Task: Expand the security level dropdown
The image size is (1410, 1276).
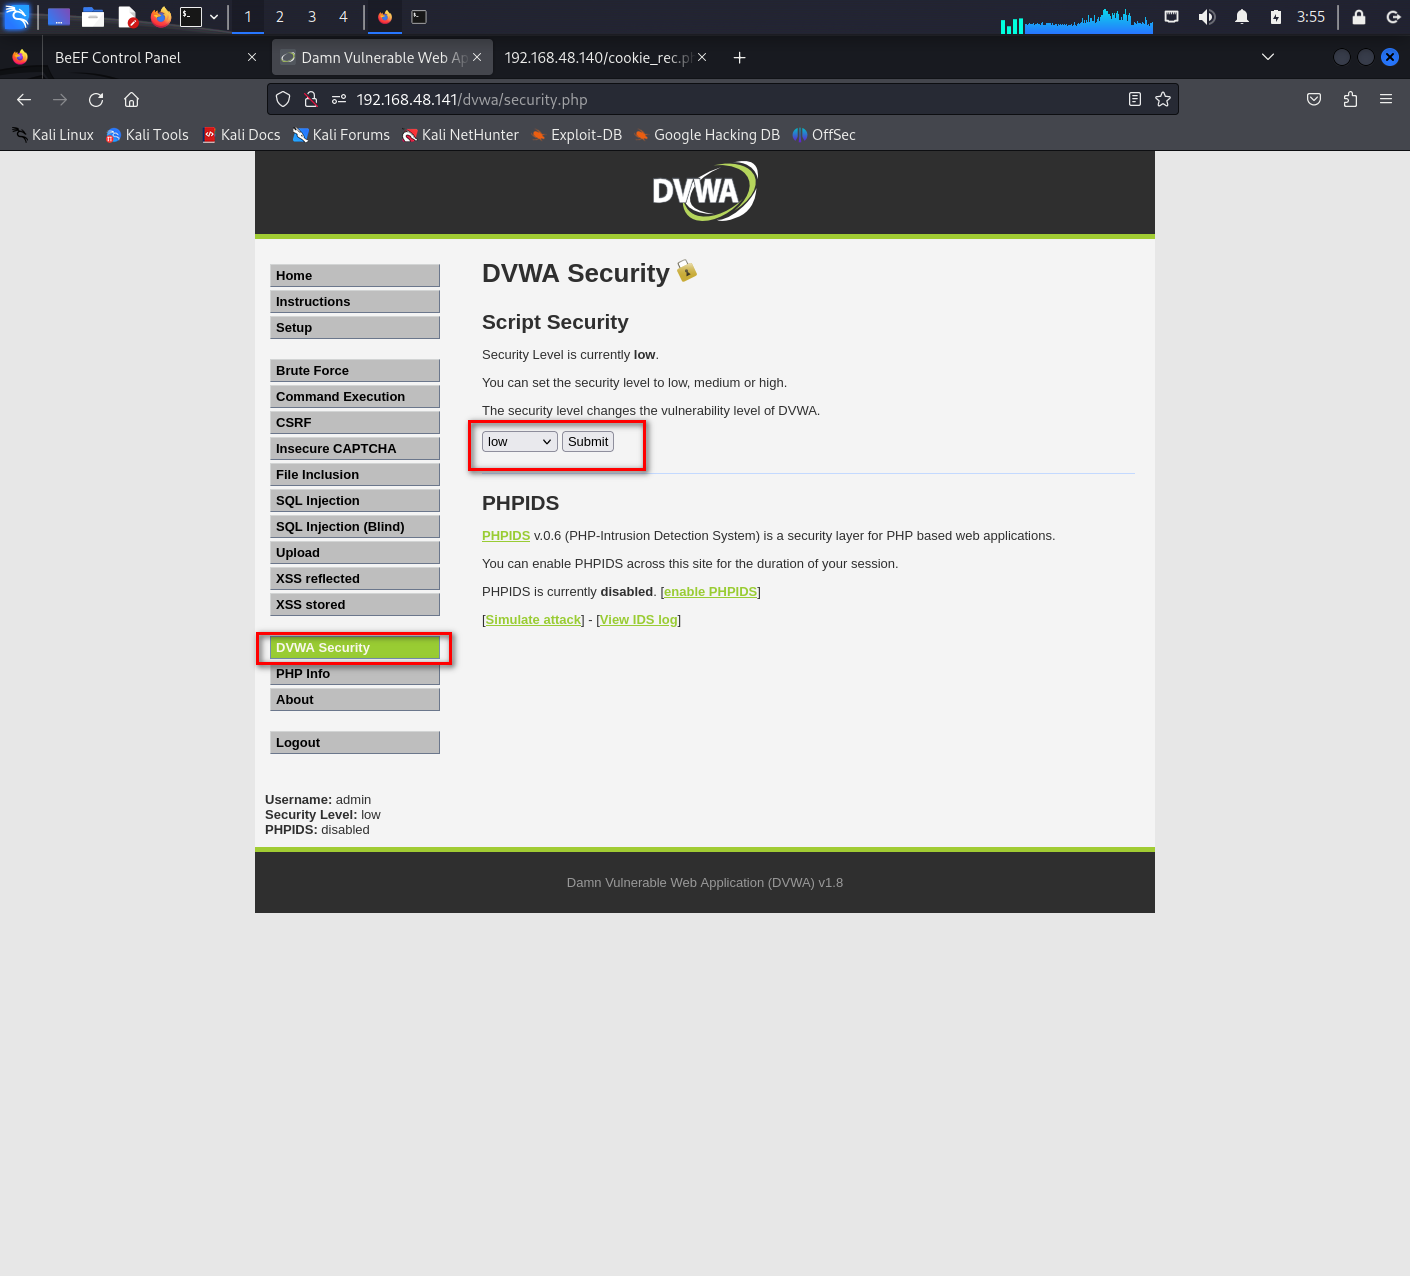Action: [520, 442]
